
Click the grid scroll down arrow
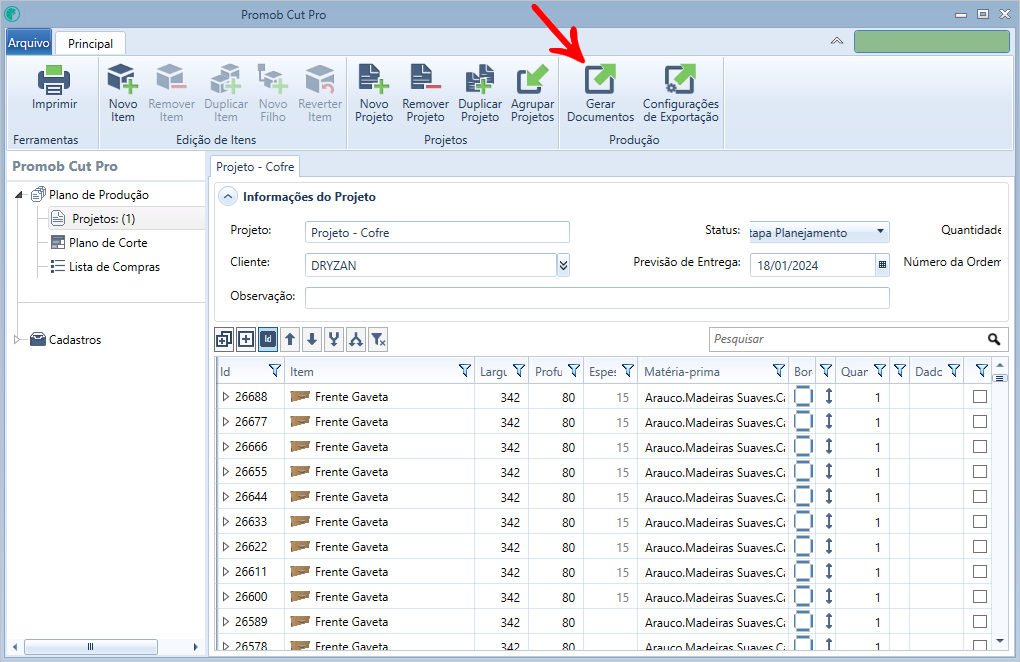(x=1000, y=641)
